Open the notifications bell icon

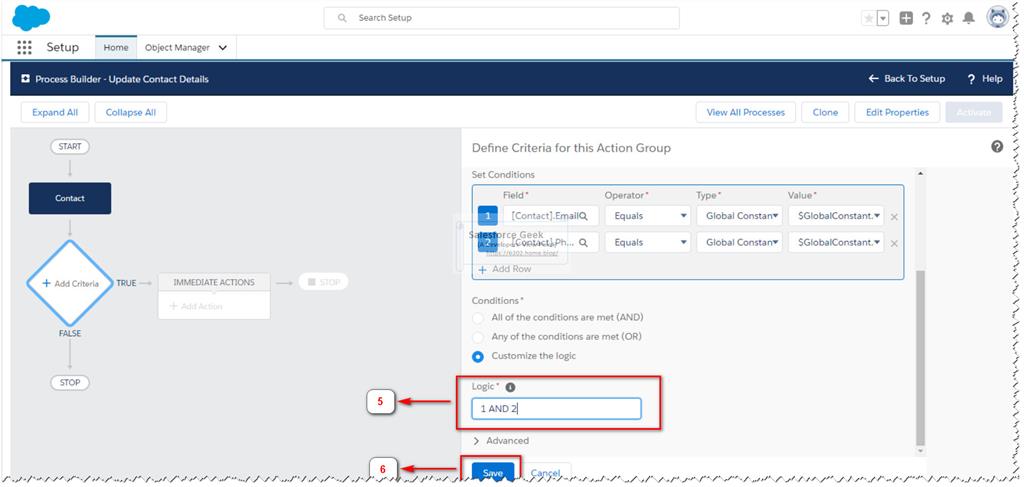(x=968, y=18)
